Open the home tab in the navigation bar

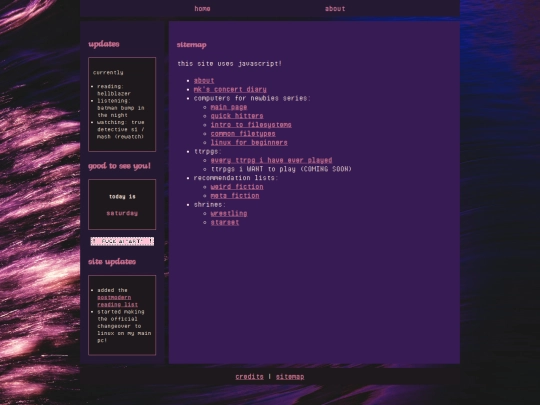pyautogui.click(x=202, y=9)
